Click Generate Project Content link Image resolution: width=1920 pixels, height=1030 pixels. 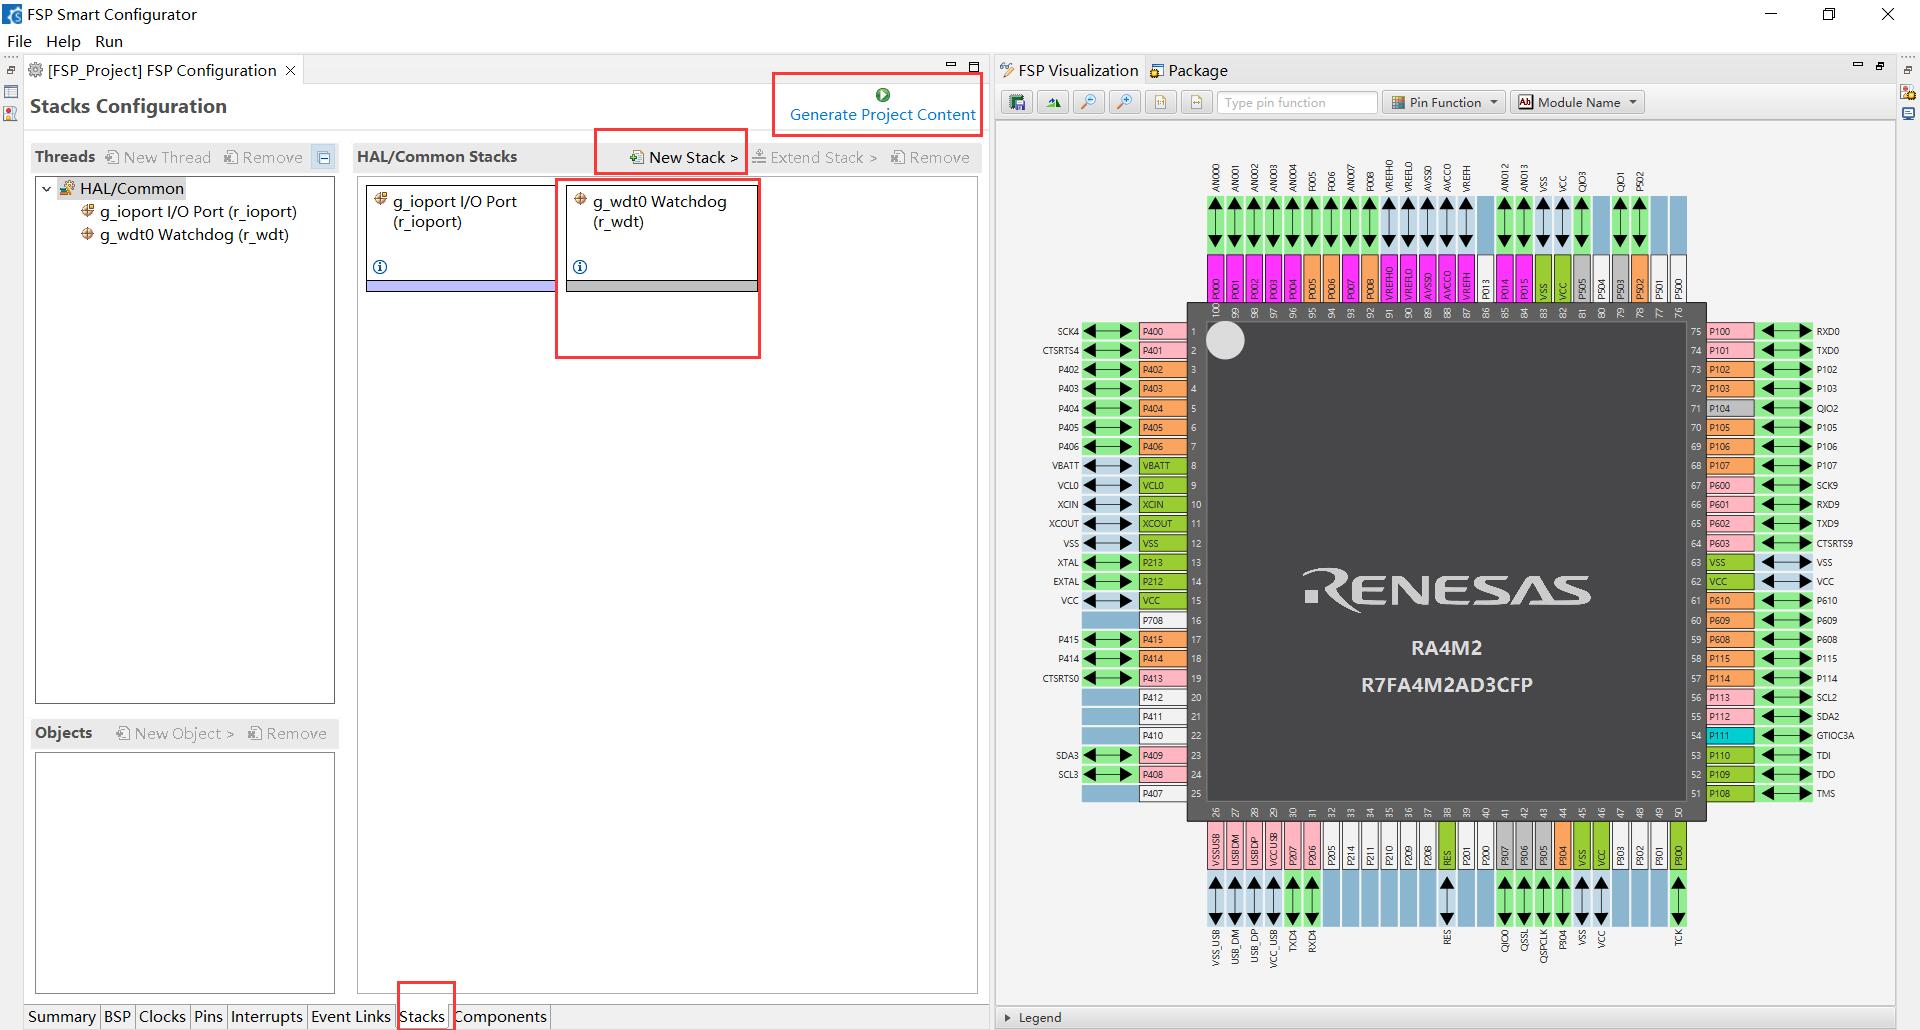pos(882,114)
